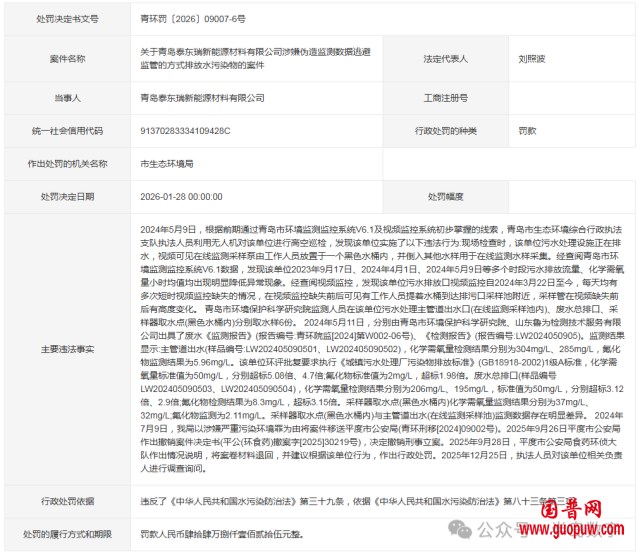This screenshot has height=555, width=640.
Task: Click the case name text about 青岛泰东瑞新能源材料有限公司涉嫌伪造监测数据
Action: [x=256, y=58]
